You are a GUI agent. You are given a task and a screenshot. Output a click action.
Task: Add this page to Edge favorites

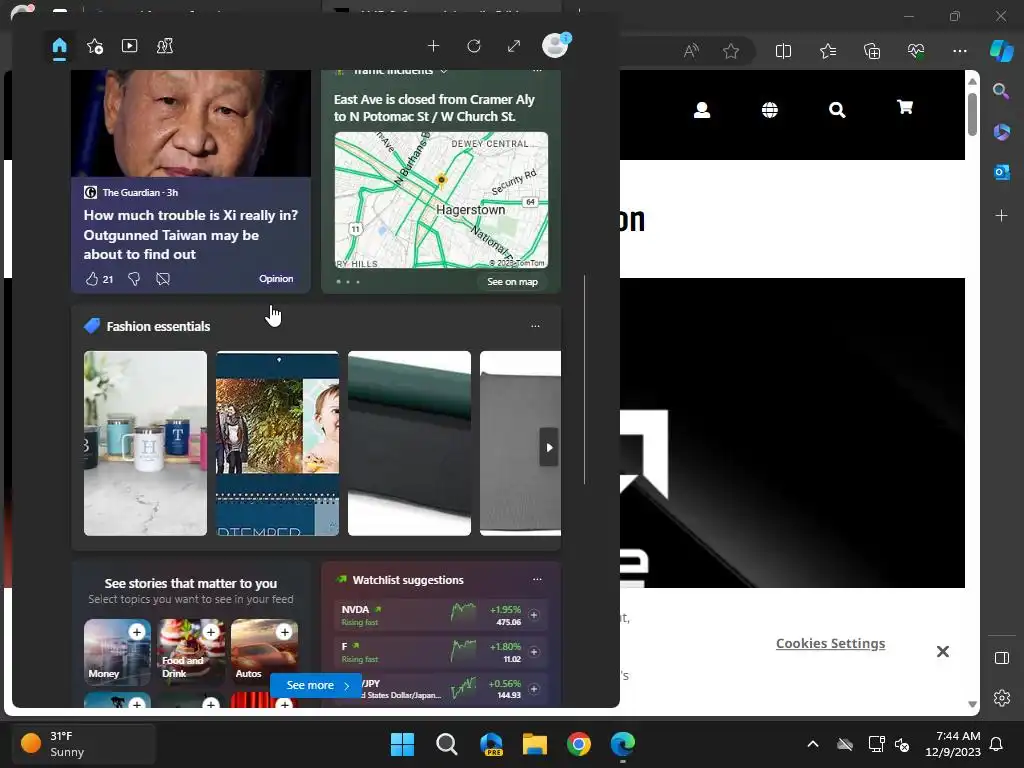tap(731, 51)
